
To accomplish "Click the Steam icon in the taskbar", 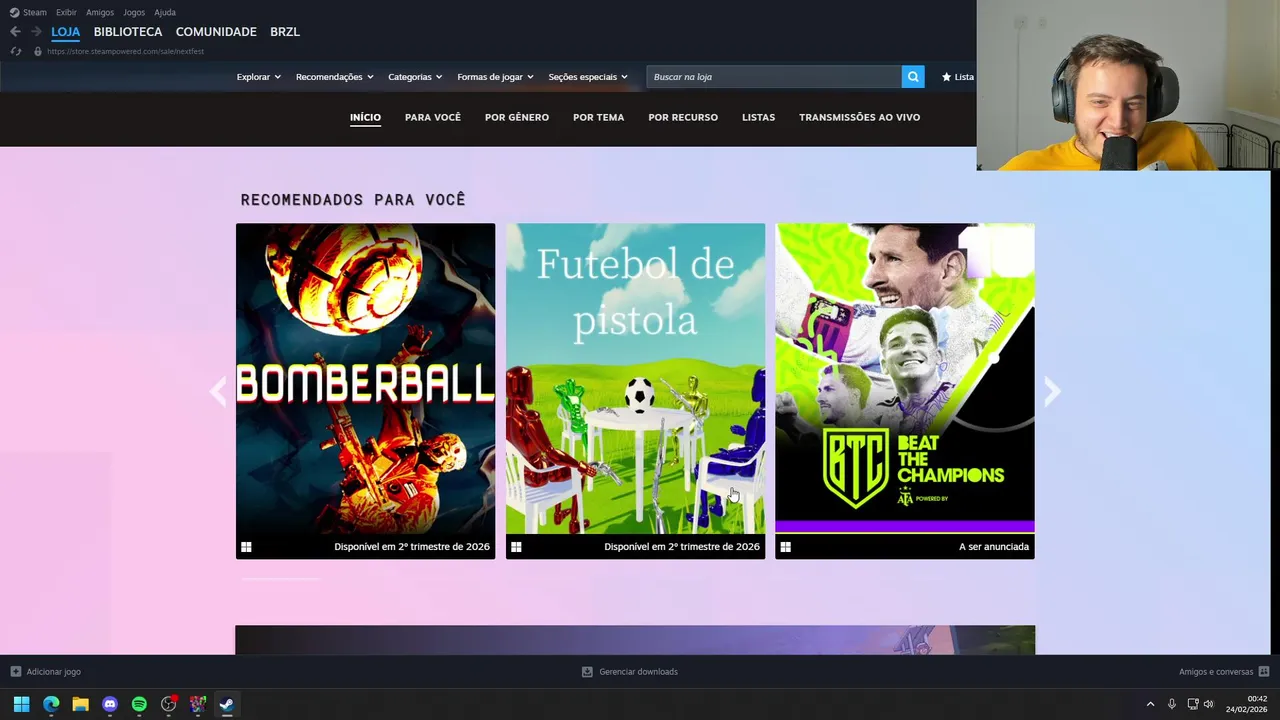I will [227, 704].
